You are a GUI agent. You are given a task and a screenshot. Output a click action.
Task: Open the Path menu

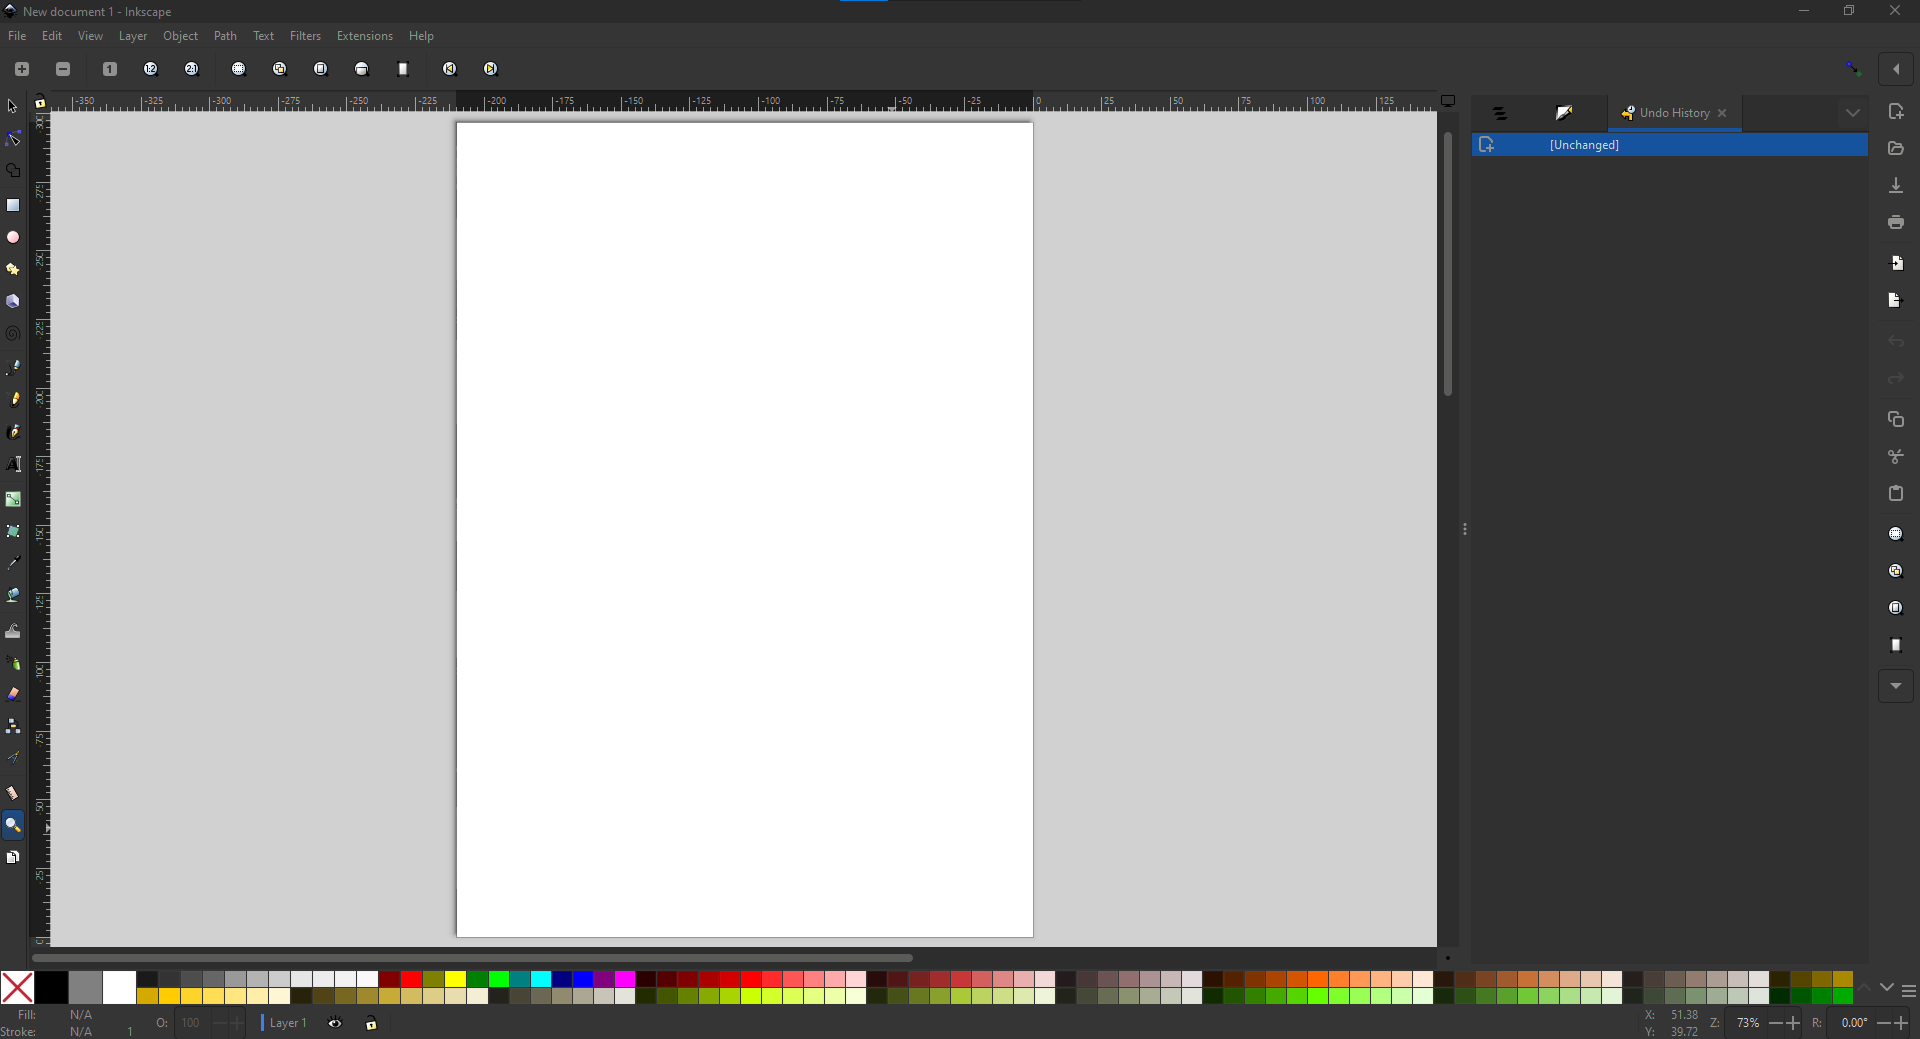click(x=225, y=36)
